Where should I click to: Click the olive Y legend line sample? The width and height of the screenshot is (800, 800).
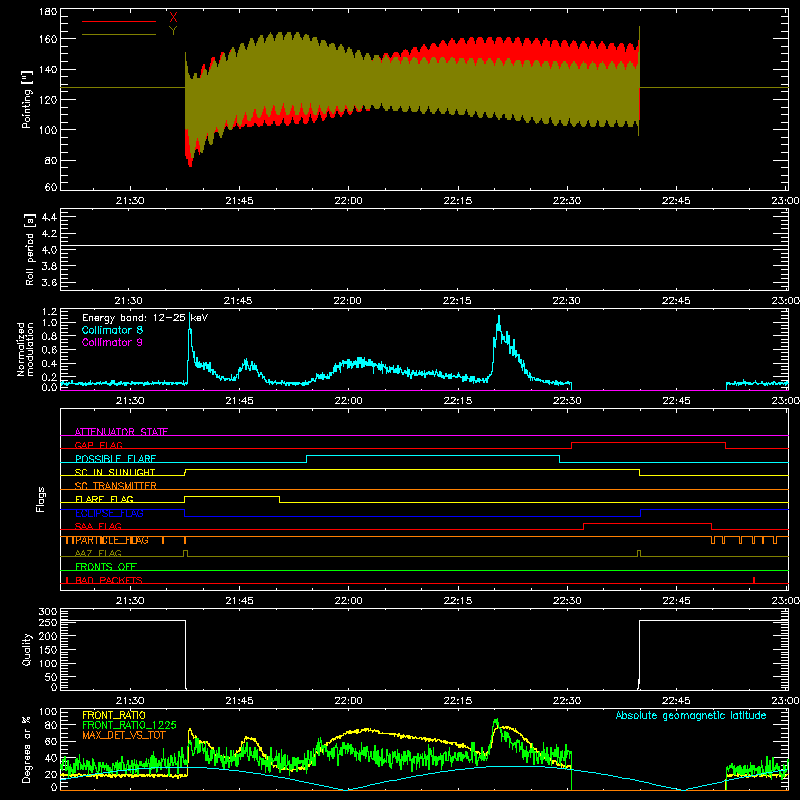pyautogui.click(x=119, y=35)
